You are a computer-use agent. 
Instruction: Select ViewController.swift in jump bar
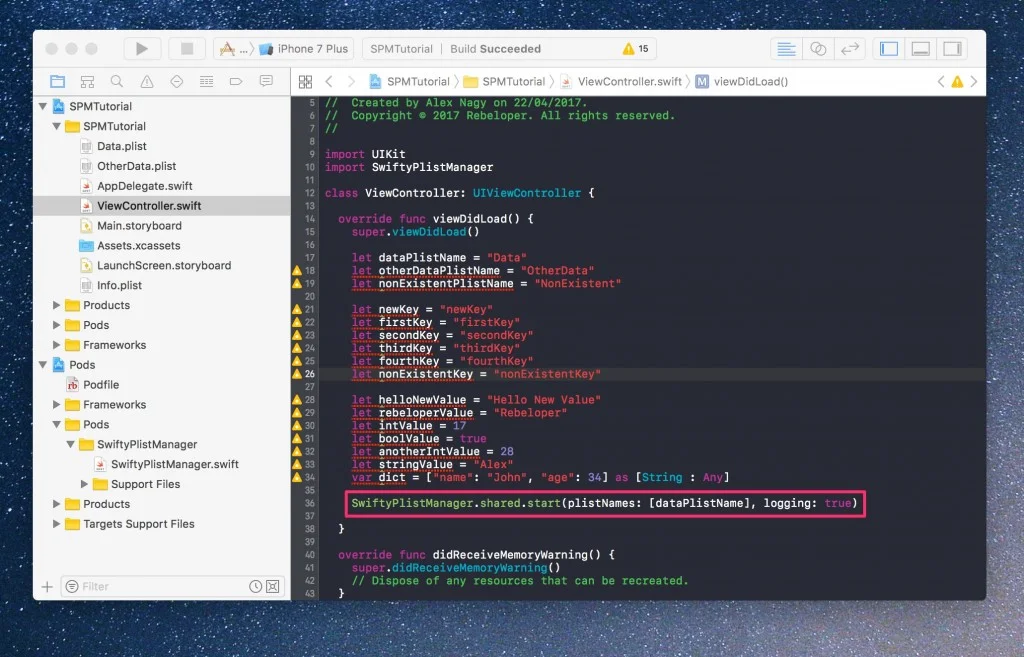pos(621,82)
